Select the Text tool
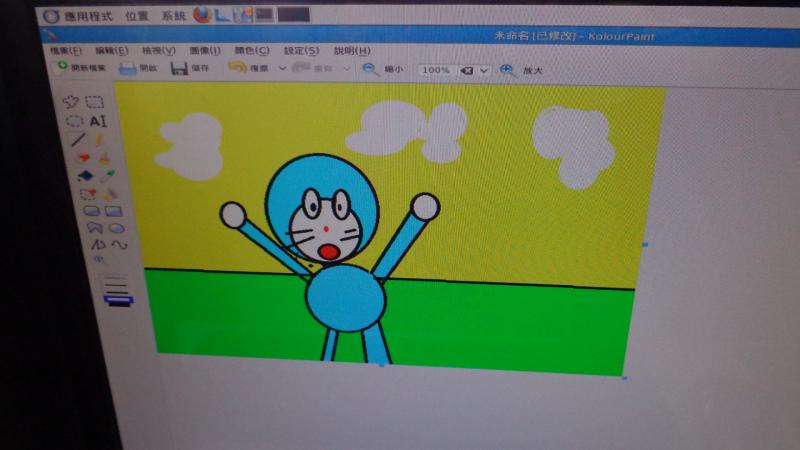The width and height of the screenshot is (800, 450). 97,121
